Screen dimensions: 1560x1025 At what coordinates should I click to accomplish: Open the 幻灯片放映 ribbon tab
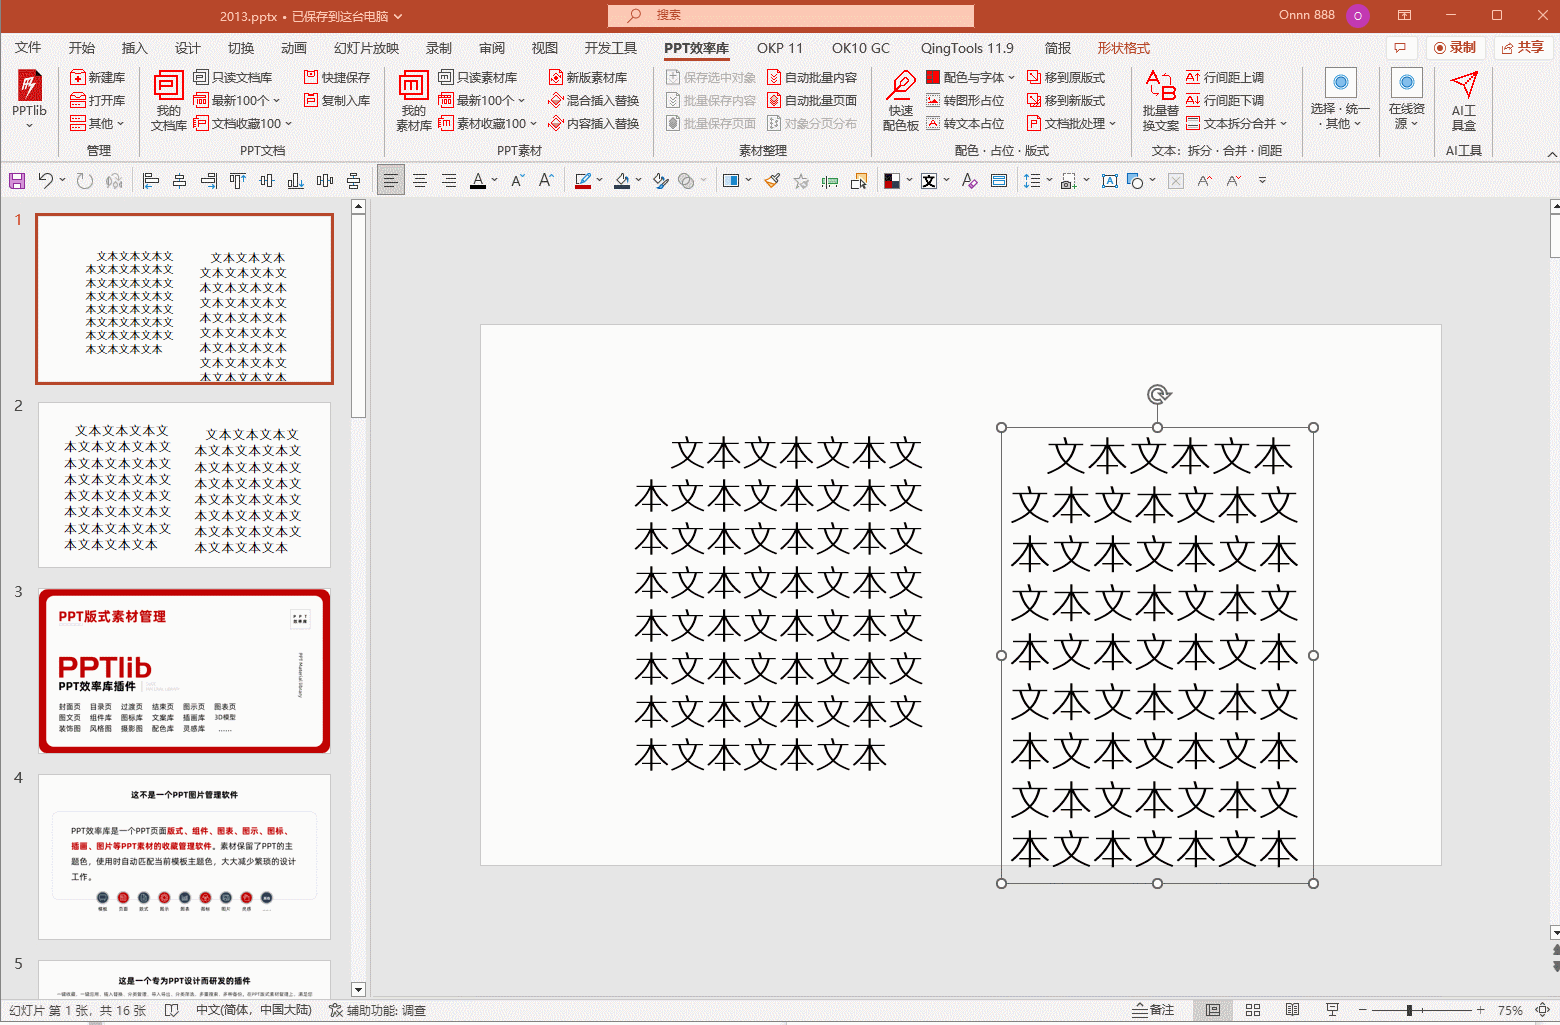(x=367, y=48)
